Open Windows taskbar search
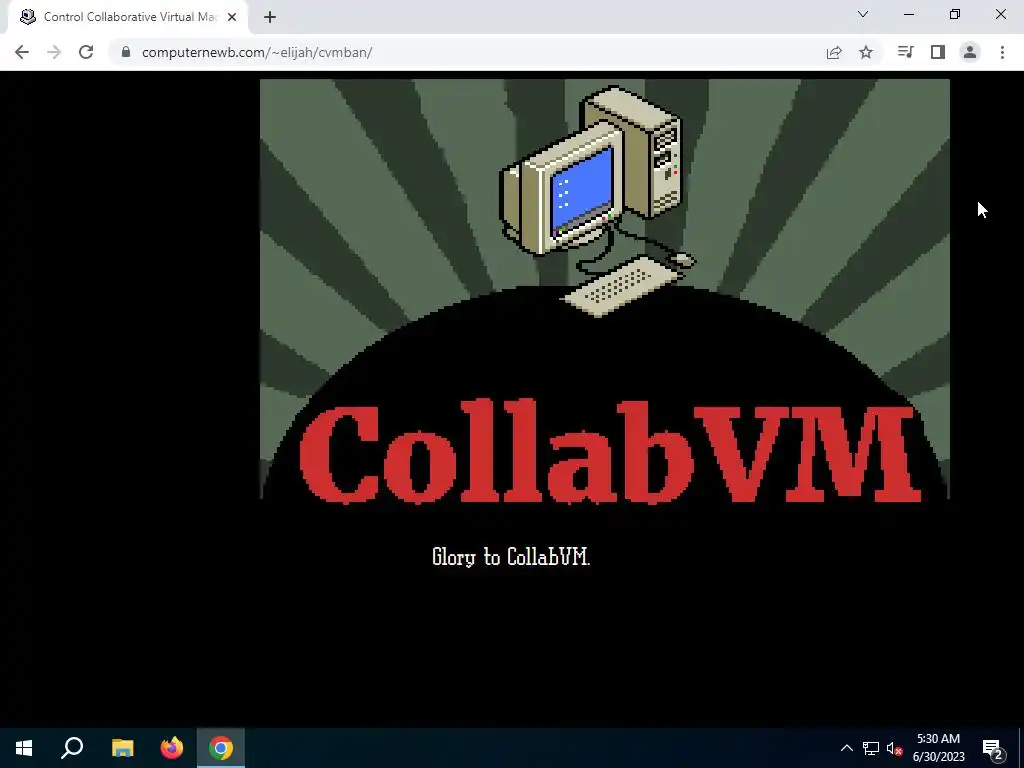Viewport: 1024px width, 768px height. click(72, 748)
